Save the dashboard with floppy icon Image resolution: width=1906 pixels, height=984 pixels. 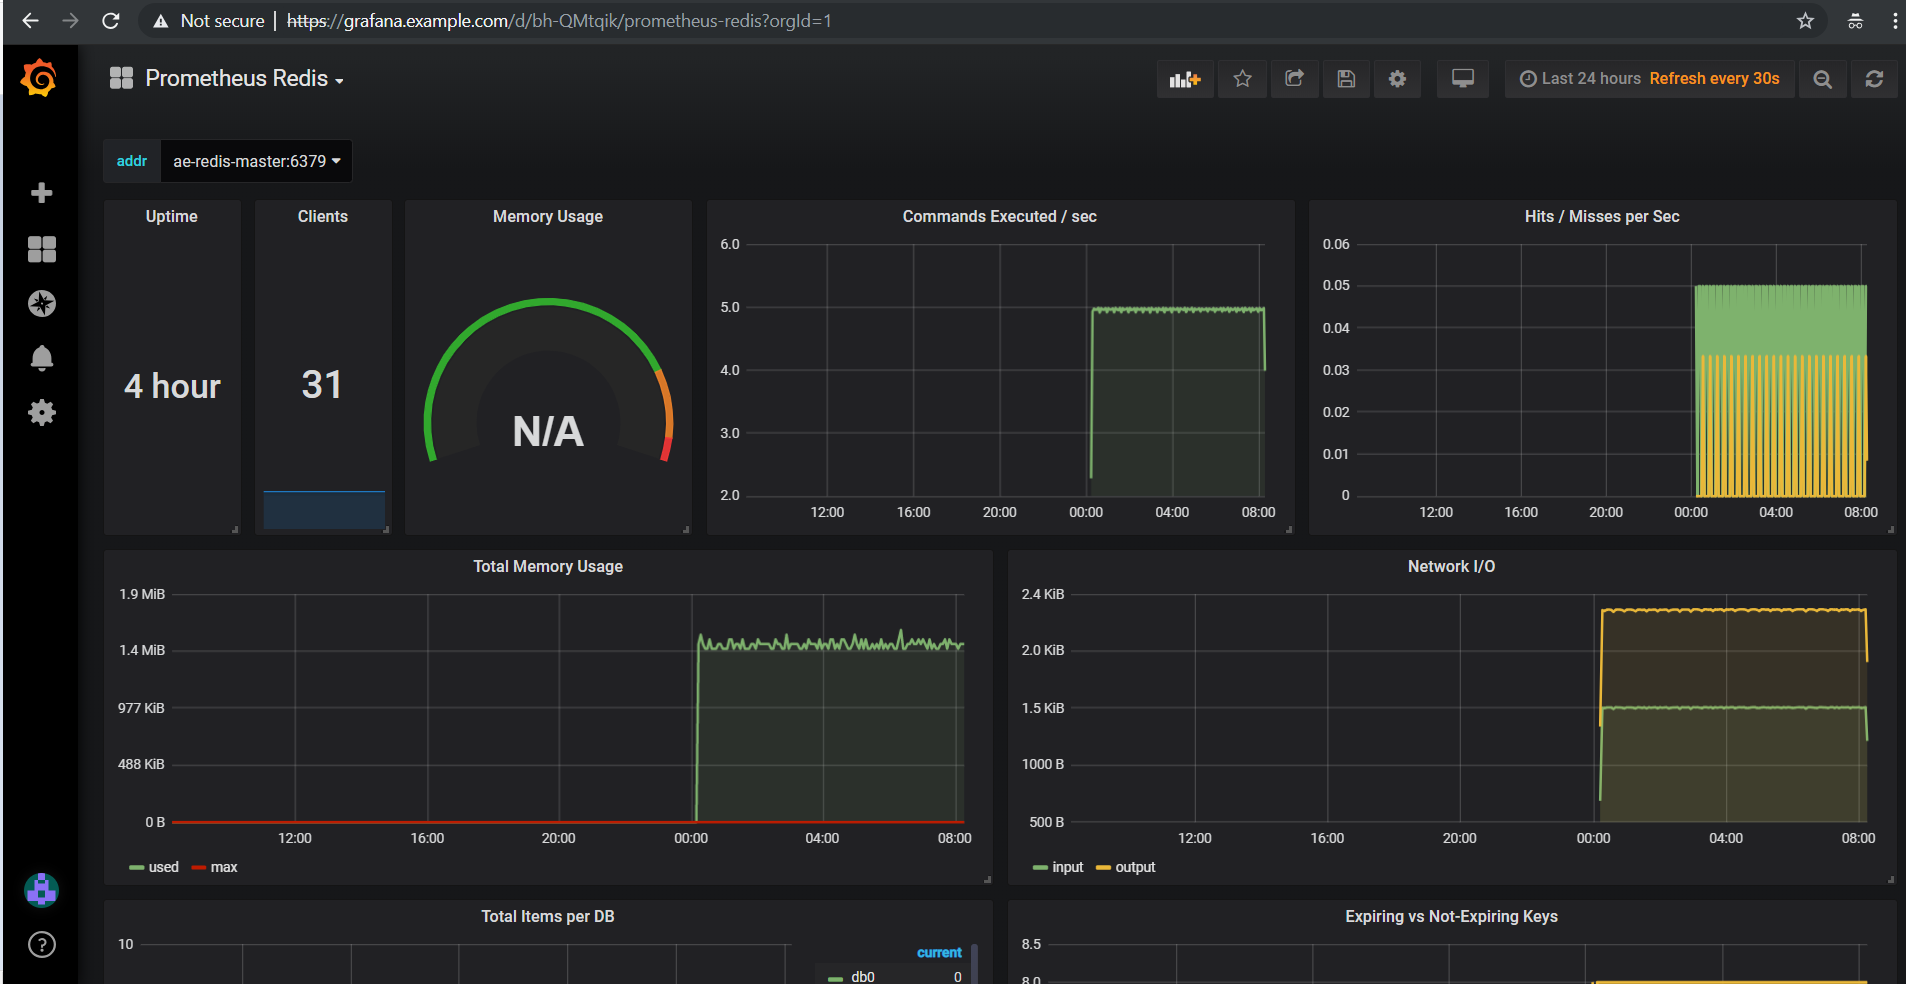(x=1346, y=79)
